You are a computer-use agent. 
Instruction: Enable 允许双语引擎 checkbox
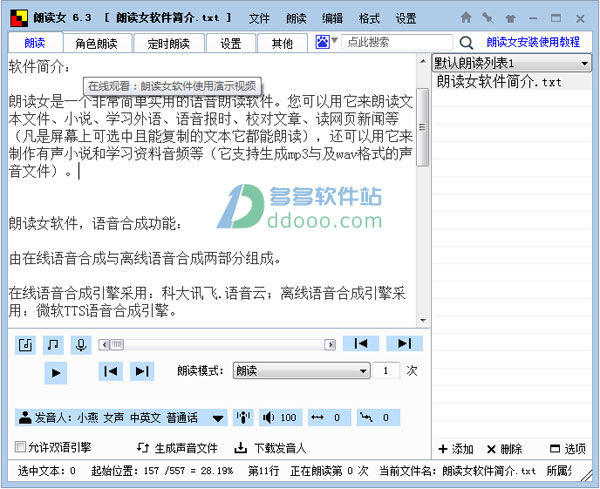20,447
